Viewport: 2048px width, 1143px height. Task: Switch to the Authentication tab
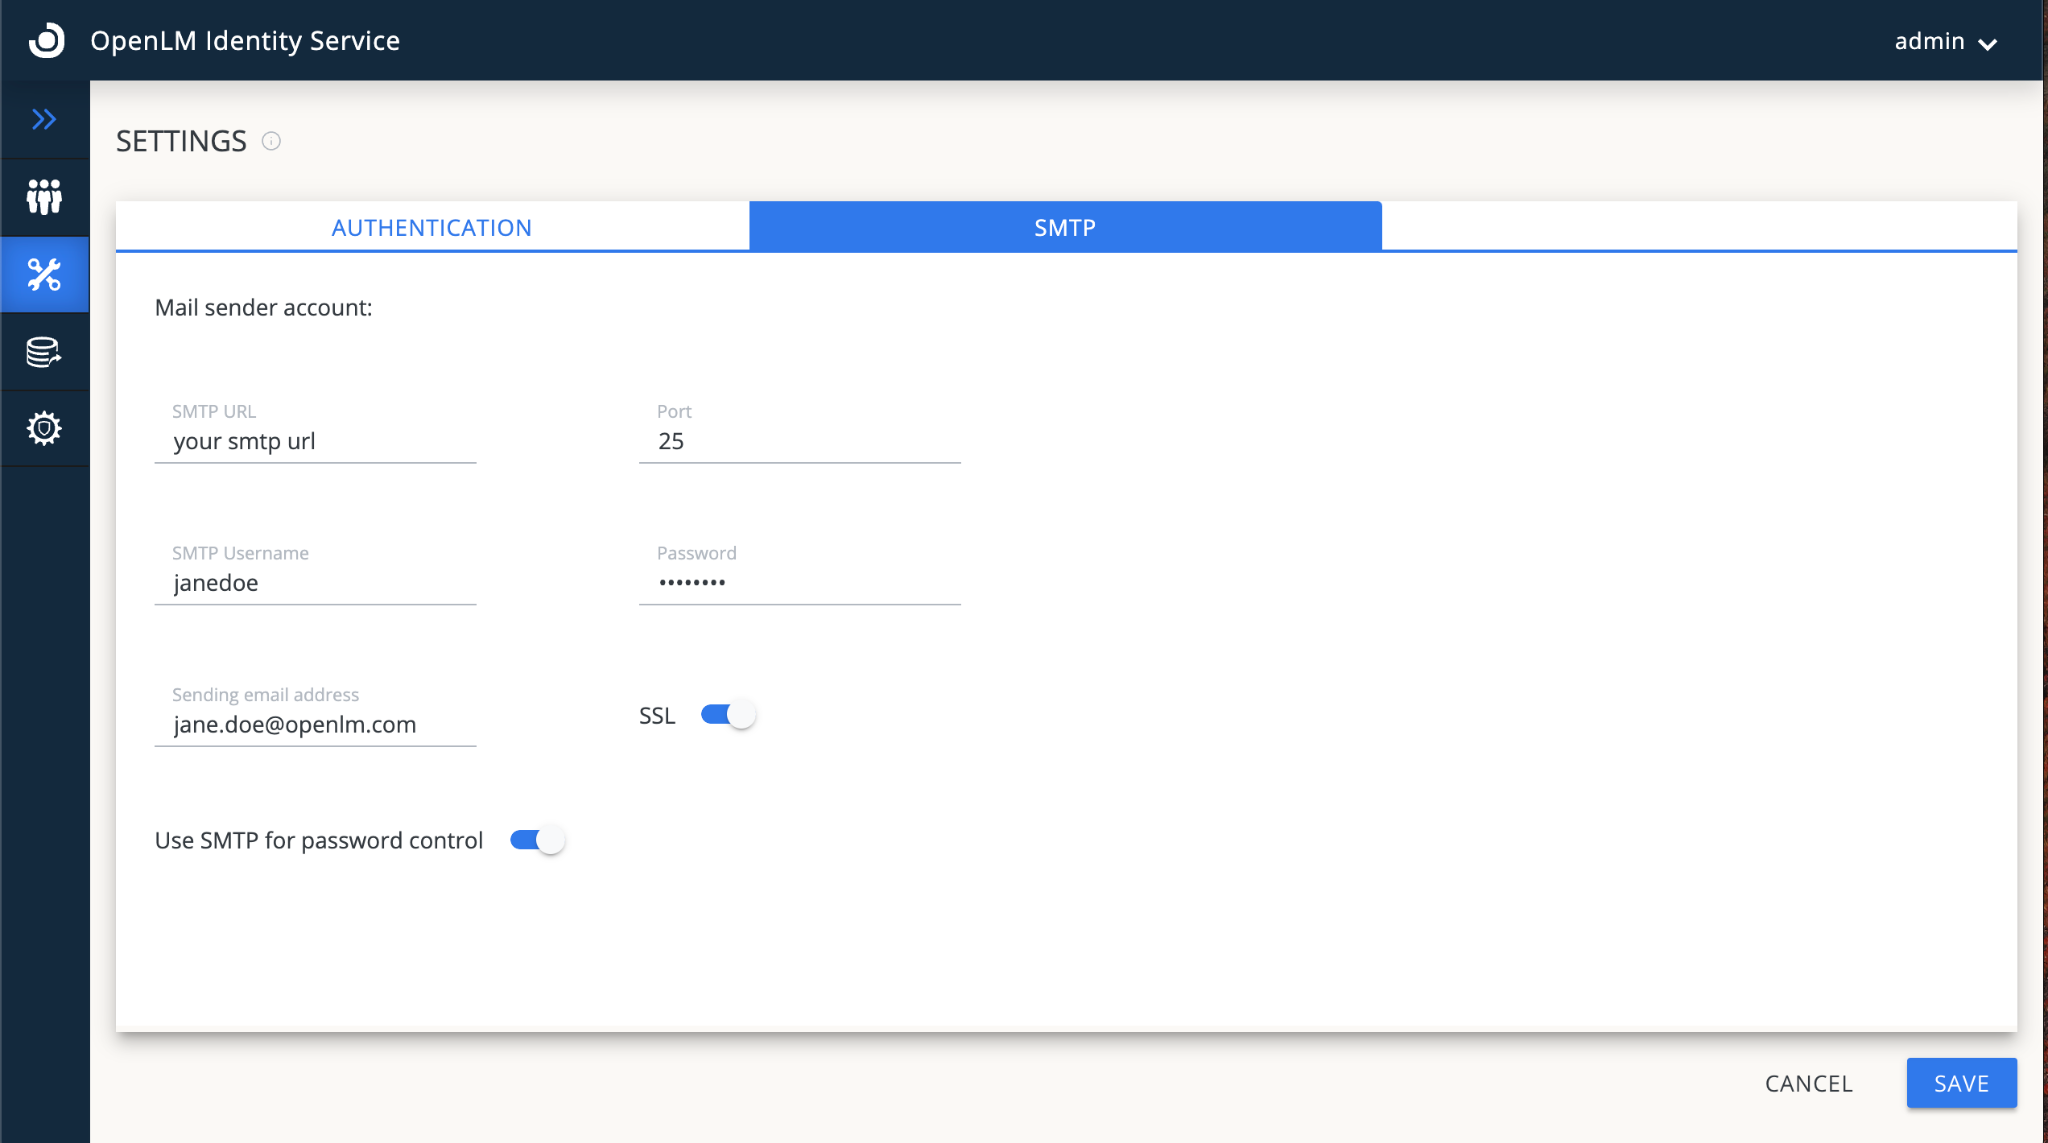coord(432,227)
